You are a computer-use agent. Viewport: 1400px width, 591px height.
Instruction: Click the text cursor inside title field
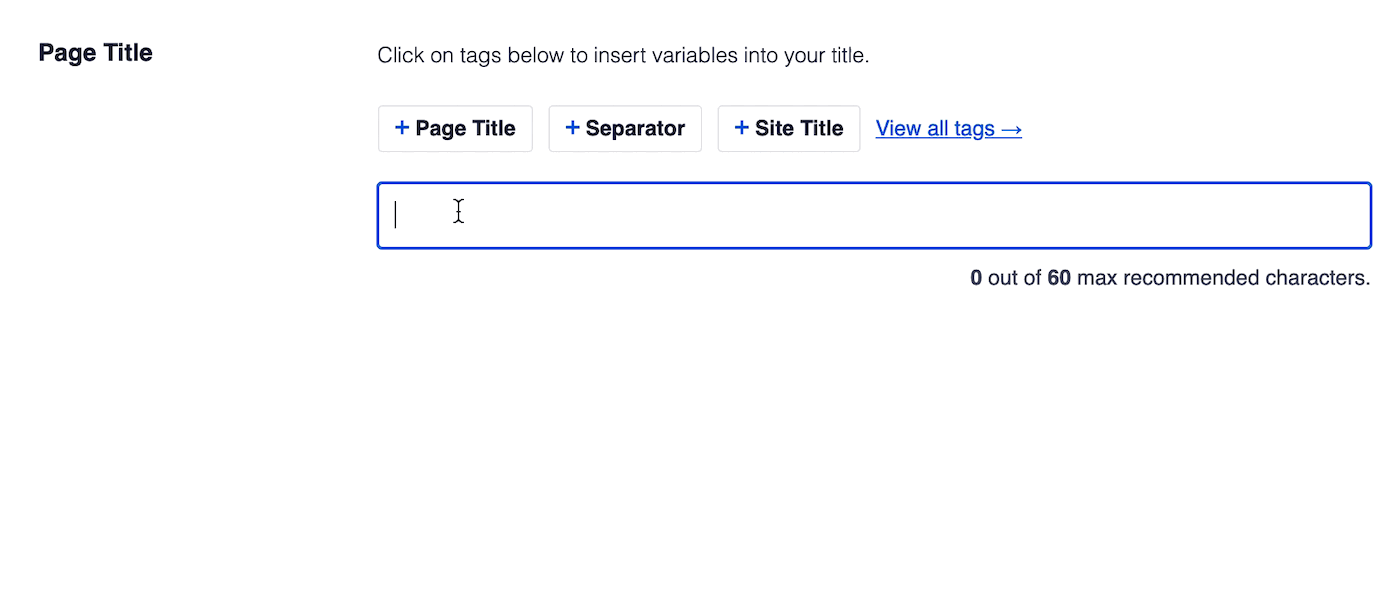coord(396,215)
